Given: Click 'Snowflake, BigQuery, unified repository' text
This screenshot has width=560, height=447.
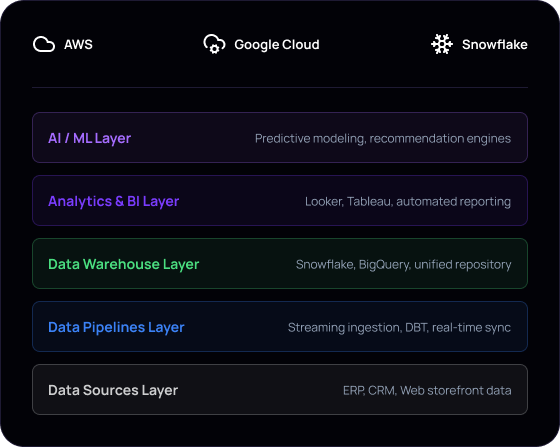Looking at the screenshot, I should click(x=404, y=265).
